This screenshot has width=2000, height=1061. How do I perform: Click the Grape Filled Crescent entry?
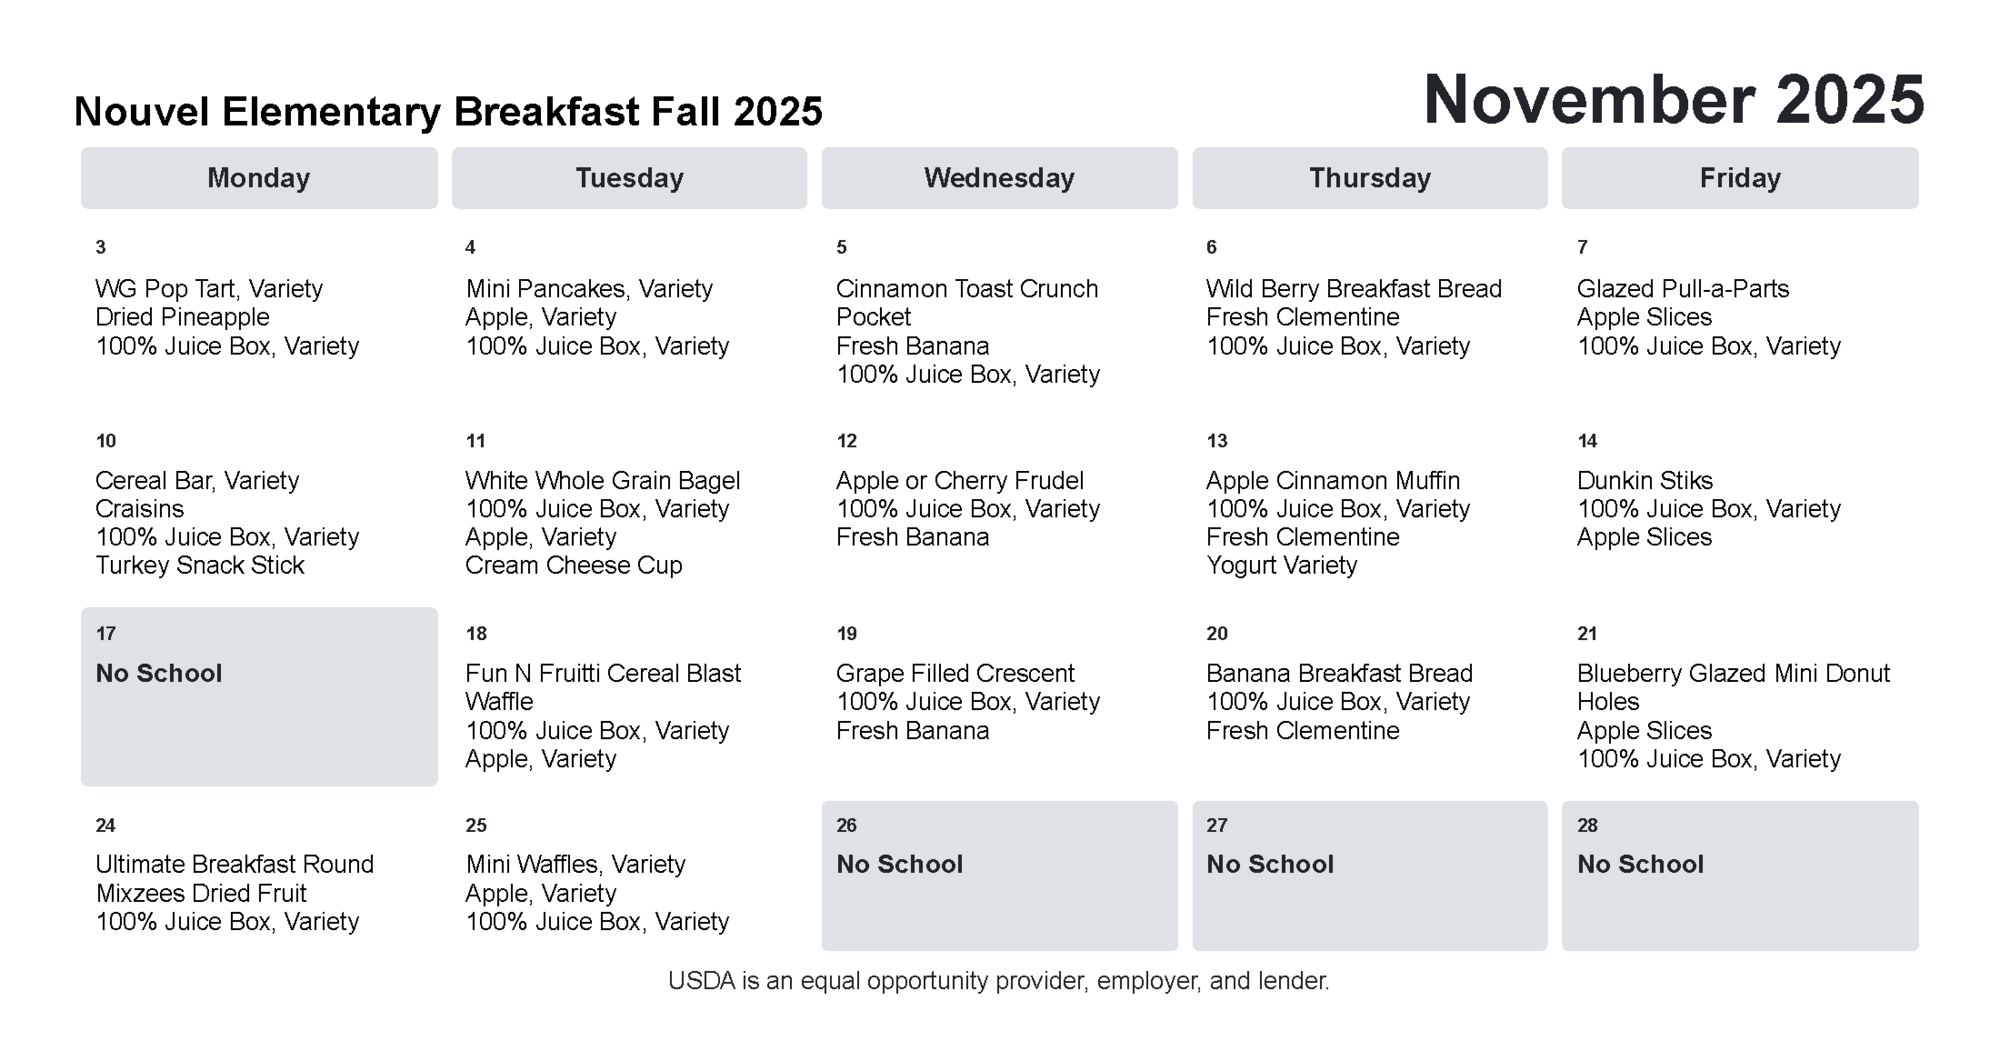pos(955,673)
